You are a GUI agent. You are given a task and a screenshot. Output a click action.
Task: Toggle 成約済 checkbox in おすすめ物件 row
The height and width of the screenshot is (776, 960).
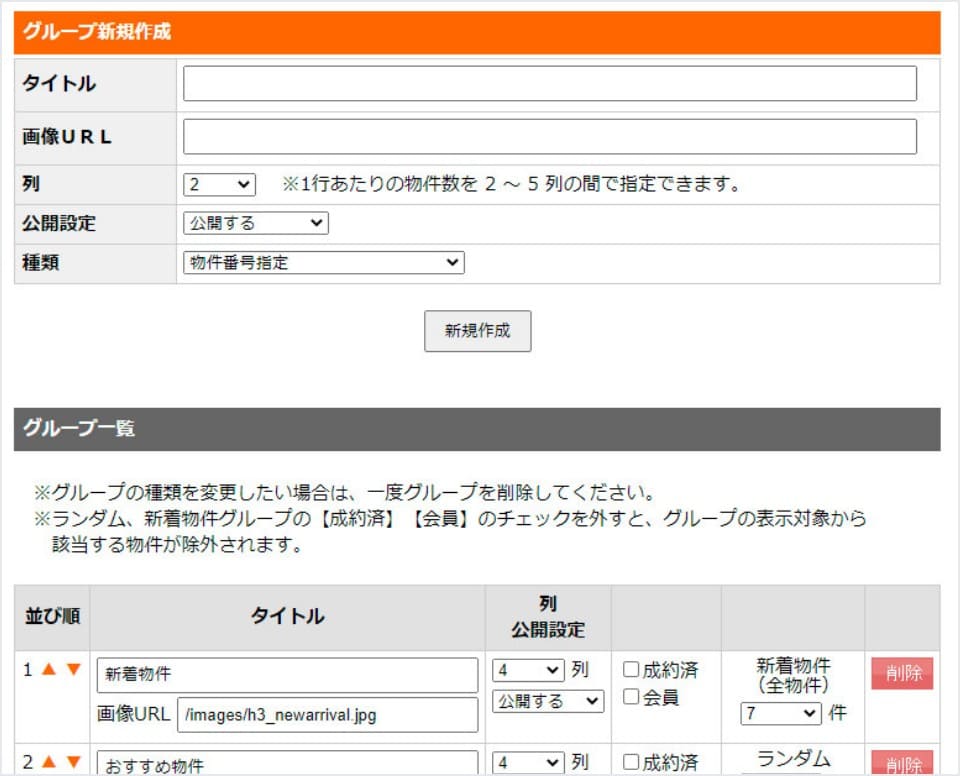[631, 763]
